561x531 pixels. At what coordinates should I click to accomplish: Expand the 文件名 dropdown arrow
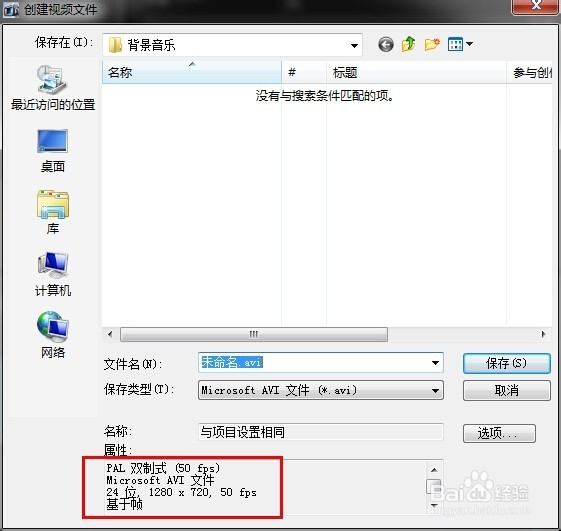pos(435,363)
